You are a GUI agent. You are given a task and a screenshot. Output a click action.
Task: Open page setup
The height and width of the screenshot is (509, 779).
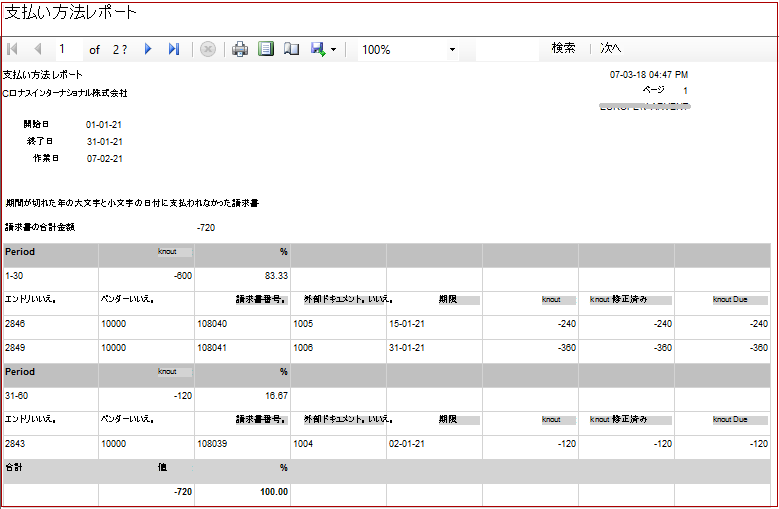point(292,49)
